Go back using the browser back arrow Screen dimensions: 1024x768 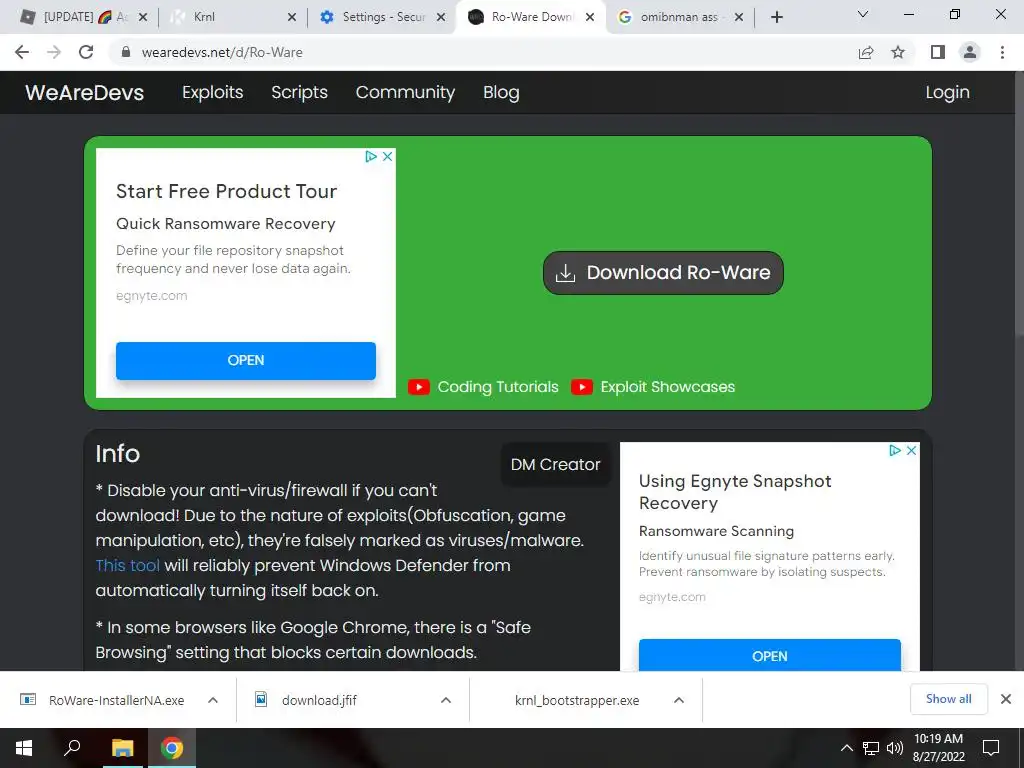22,52
